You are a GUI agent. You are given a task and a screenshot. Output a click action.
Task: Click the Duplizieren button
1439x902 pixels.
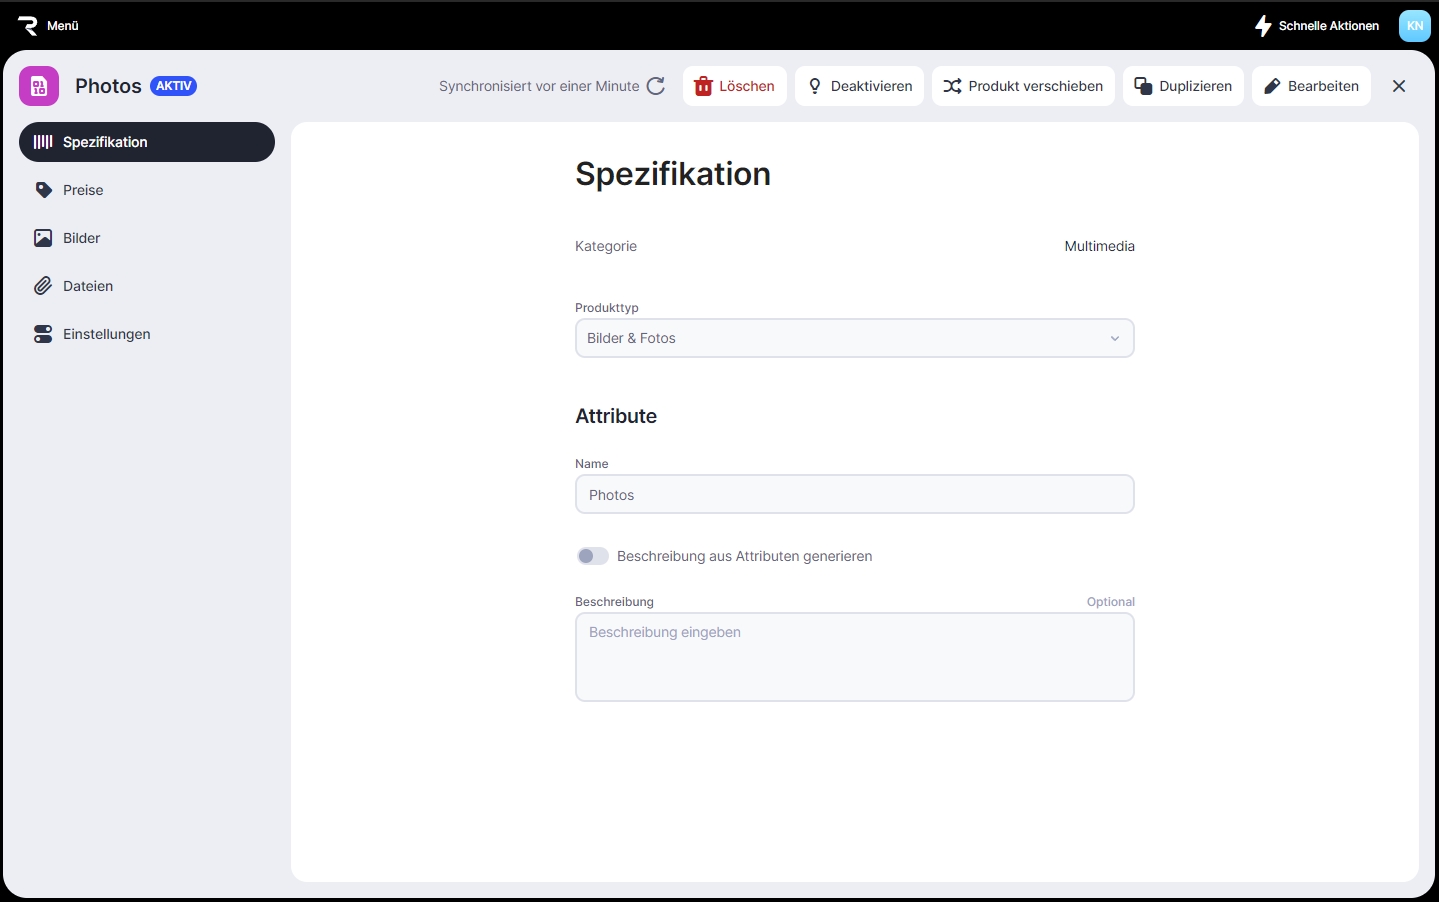[x=1183, y=86]
